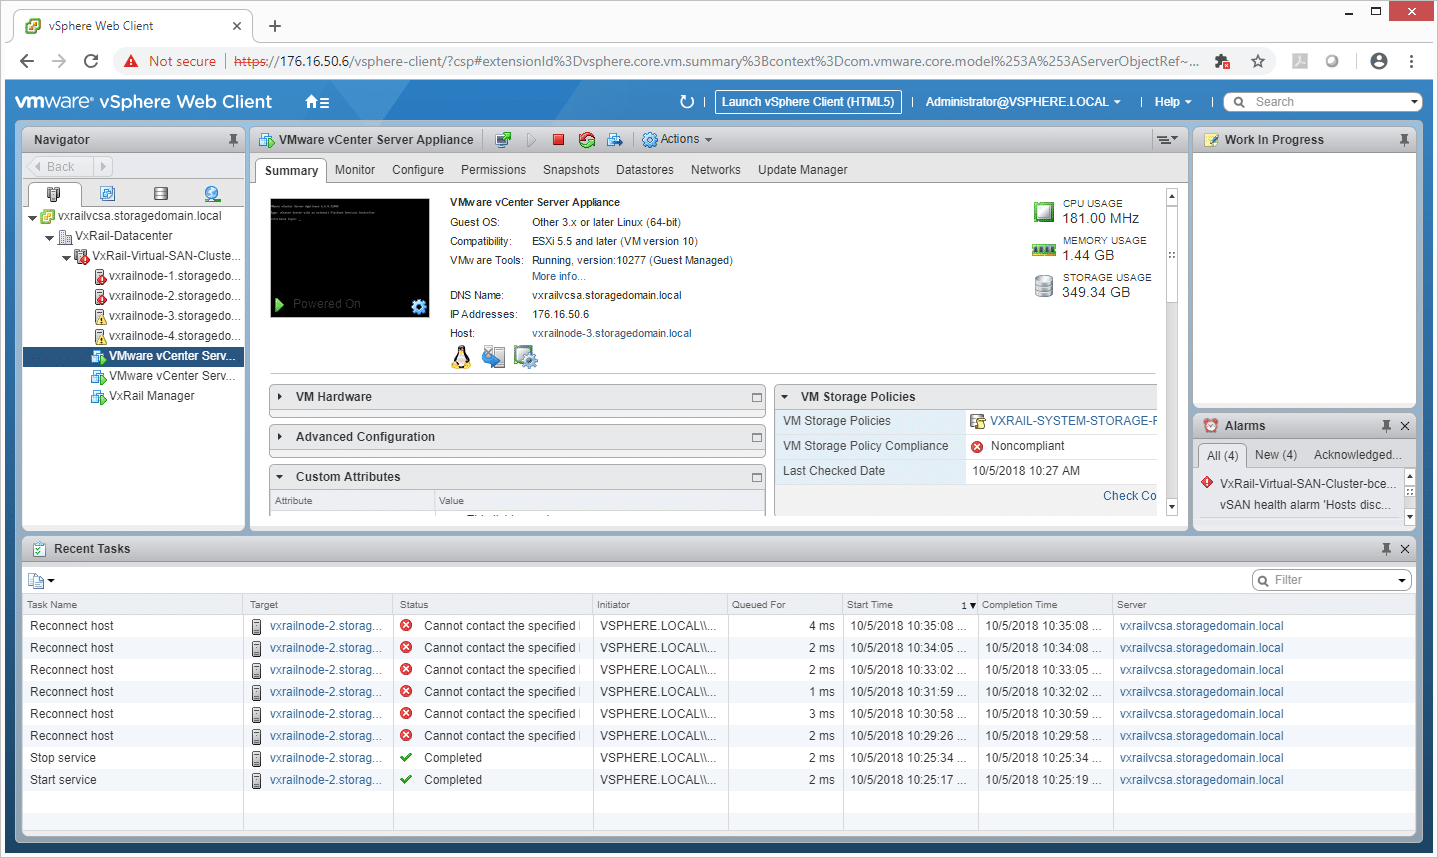Click the Check Compliance link
The image size is (1438, 858).
1129,496
